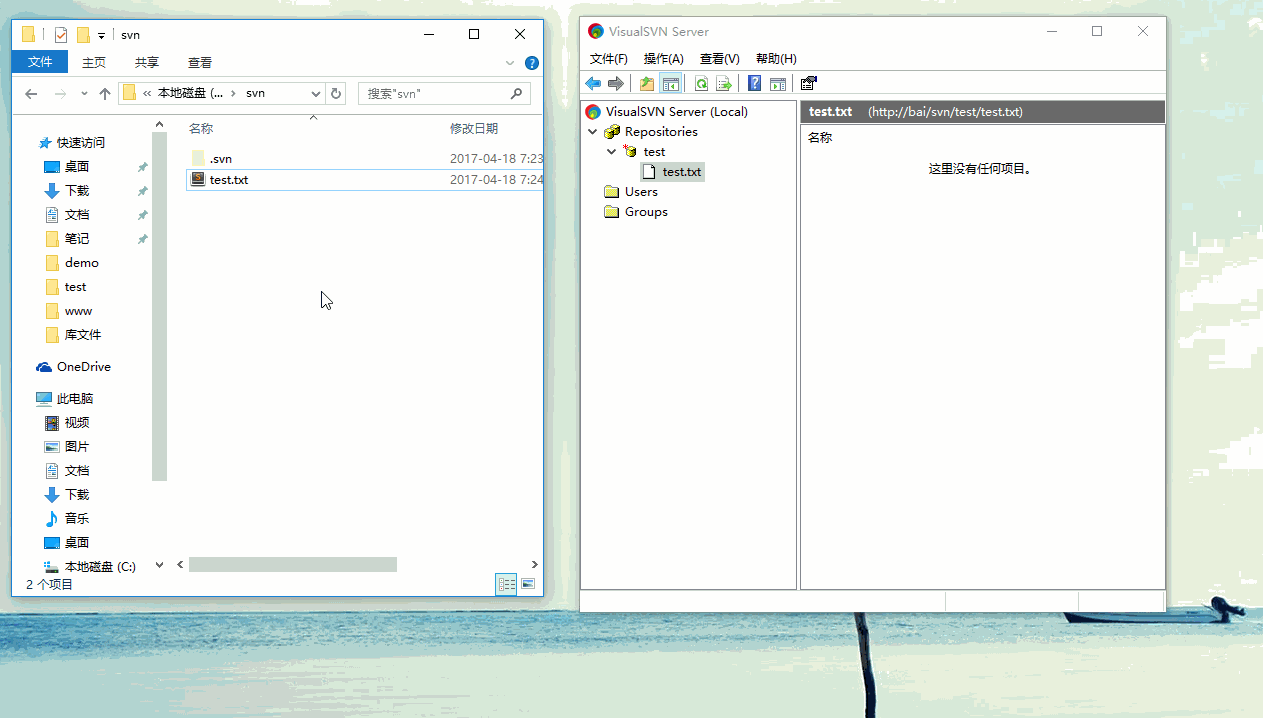Screen dimensions: 1263x718
Task: Collapse the Repositories tree node
Action: click(593, 132)
